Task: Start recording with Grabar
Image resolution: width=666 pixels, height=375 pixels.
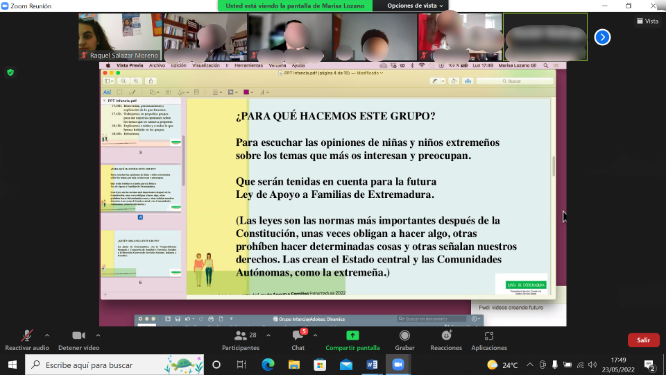Action: tap(404, 340)
